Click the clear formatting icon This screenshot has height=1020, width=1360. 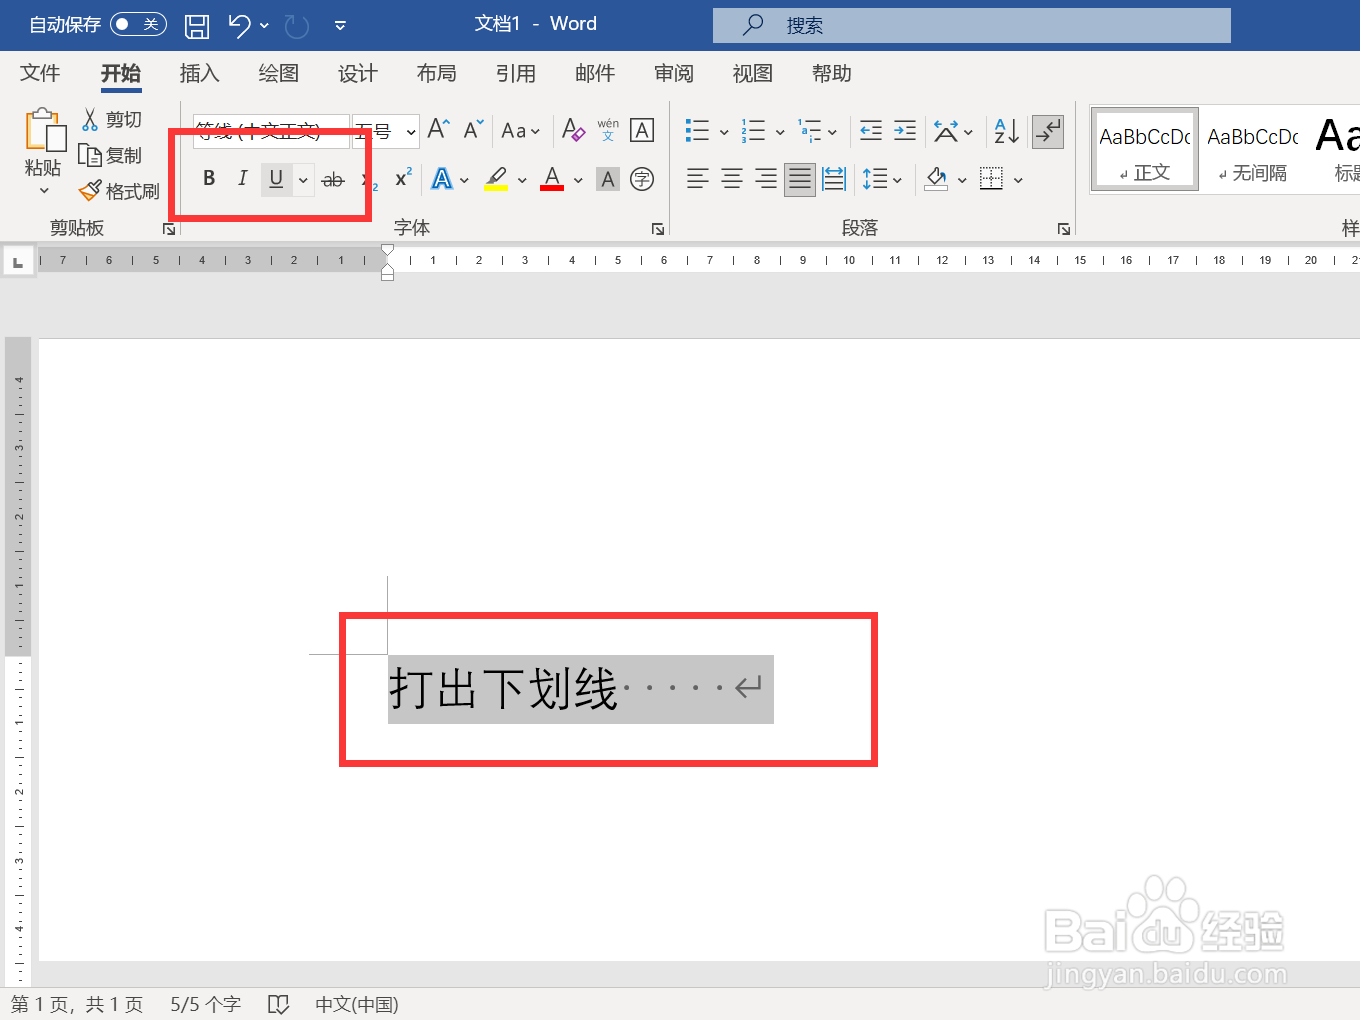coord(573,129)
